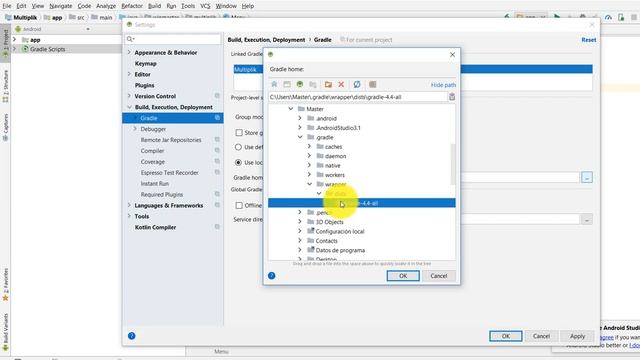Click the red delete icon in chooser toolbar
This screenshot has width=640, height=360.
(341, 84)
